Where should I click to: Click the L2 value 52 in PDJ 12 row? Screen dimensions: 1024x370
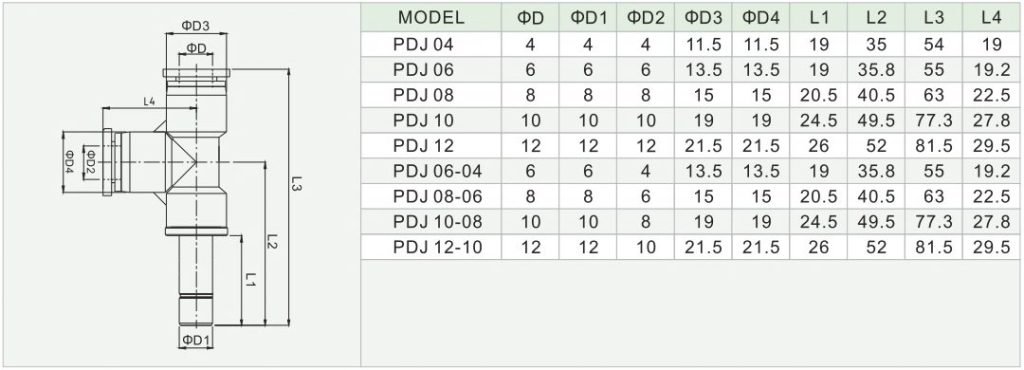click(876, 146)
